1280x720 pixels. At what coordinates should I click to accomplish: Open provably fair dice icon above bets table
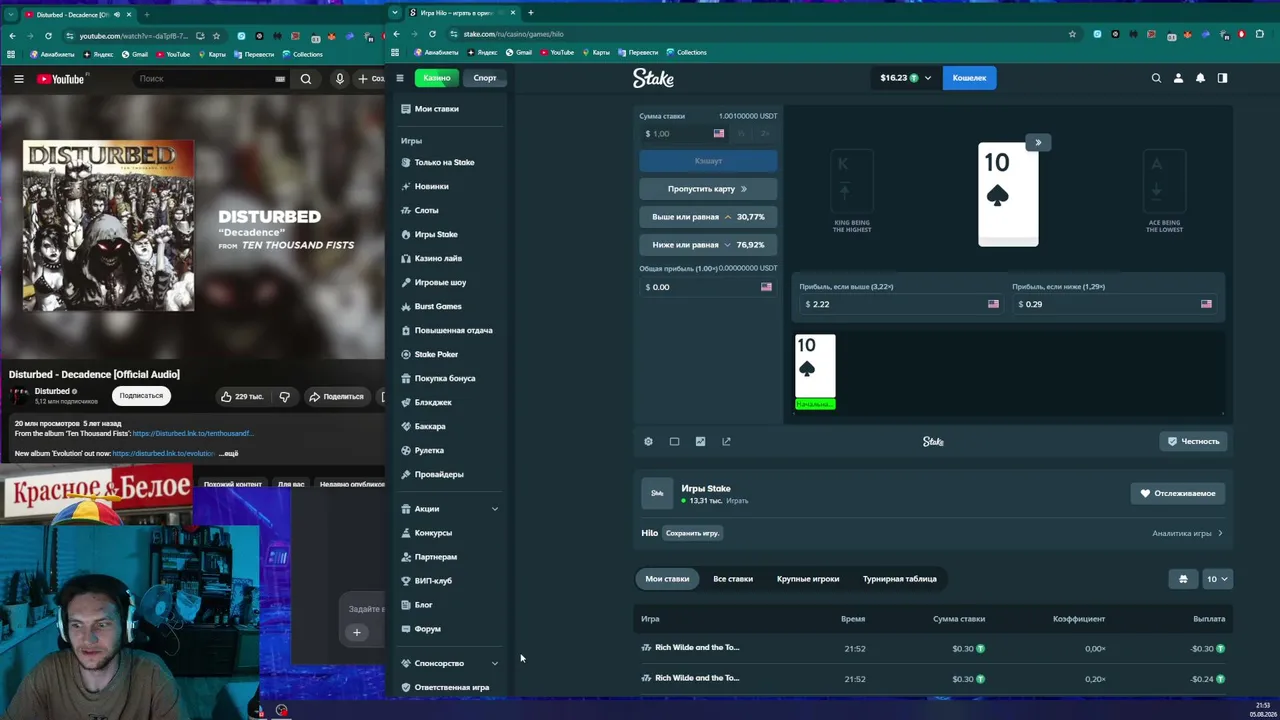pyautogui.click(x=1183, y=579)
